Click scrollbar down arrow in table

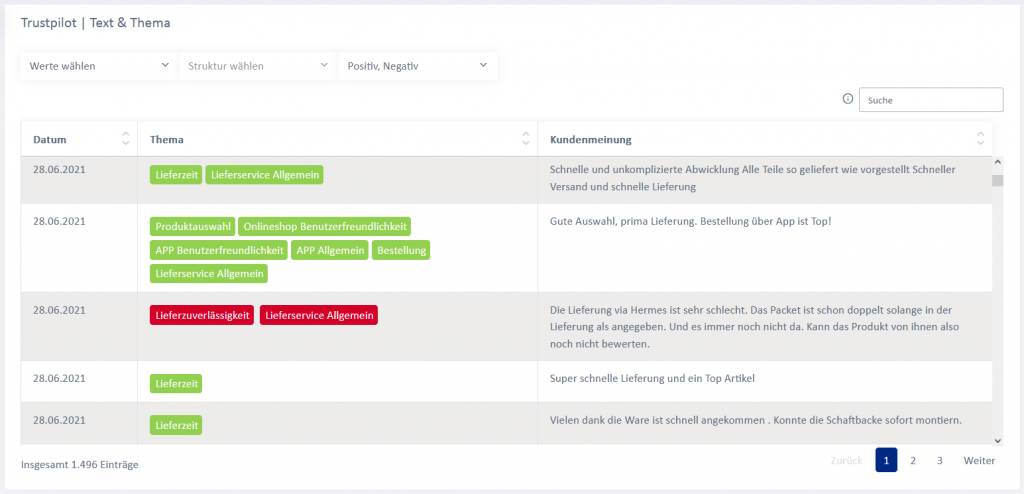click(996, 439)
